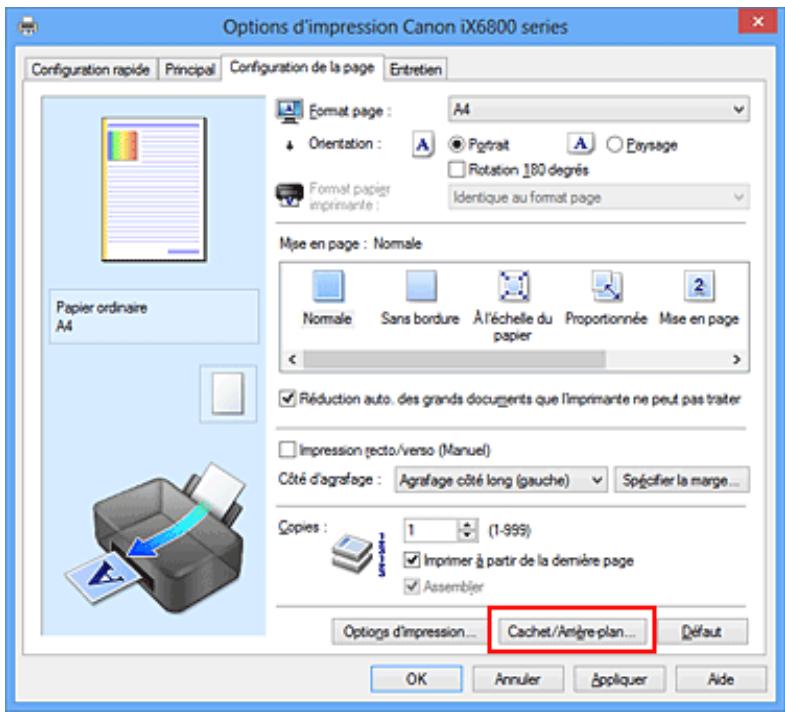Click the Défaut button
The image size is (785, 712).
[701, 632]
